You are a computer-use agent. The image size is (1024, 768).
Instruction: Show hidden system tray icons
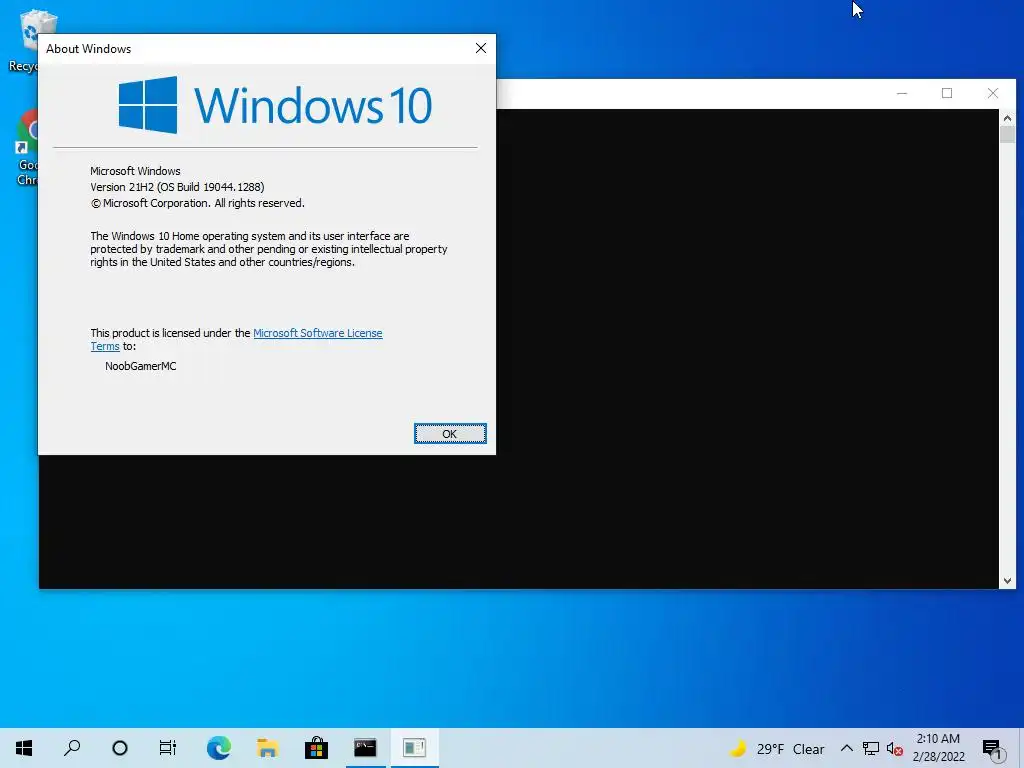click(x=846, y=748)
